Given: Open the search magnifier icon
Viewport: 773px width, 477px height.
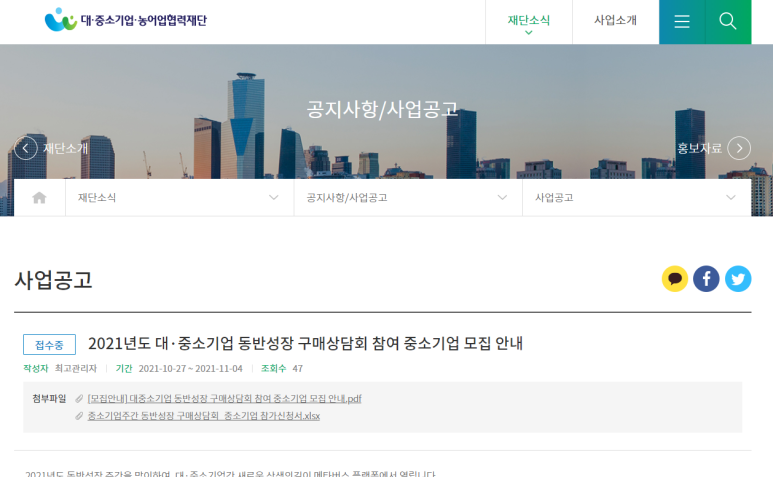Looking at the screenshot, I should click(728, 22).
